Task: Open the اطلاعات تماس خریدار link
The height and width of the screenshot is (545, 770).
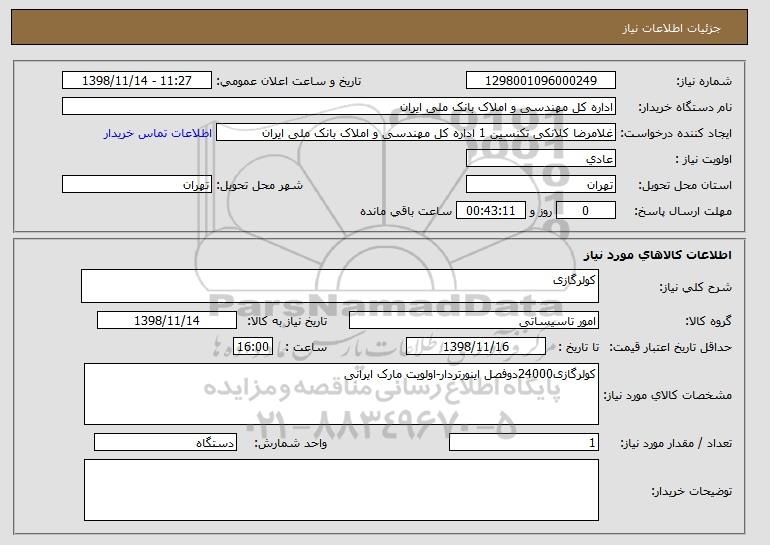Action: coord(158,133)
